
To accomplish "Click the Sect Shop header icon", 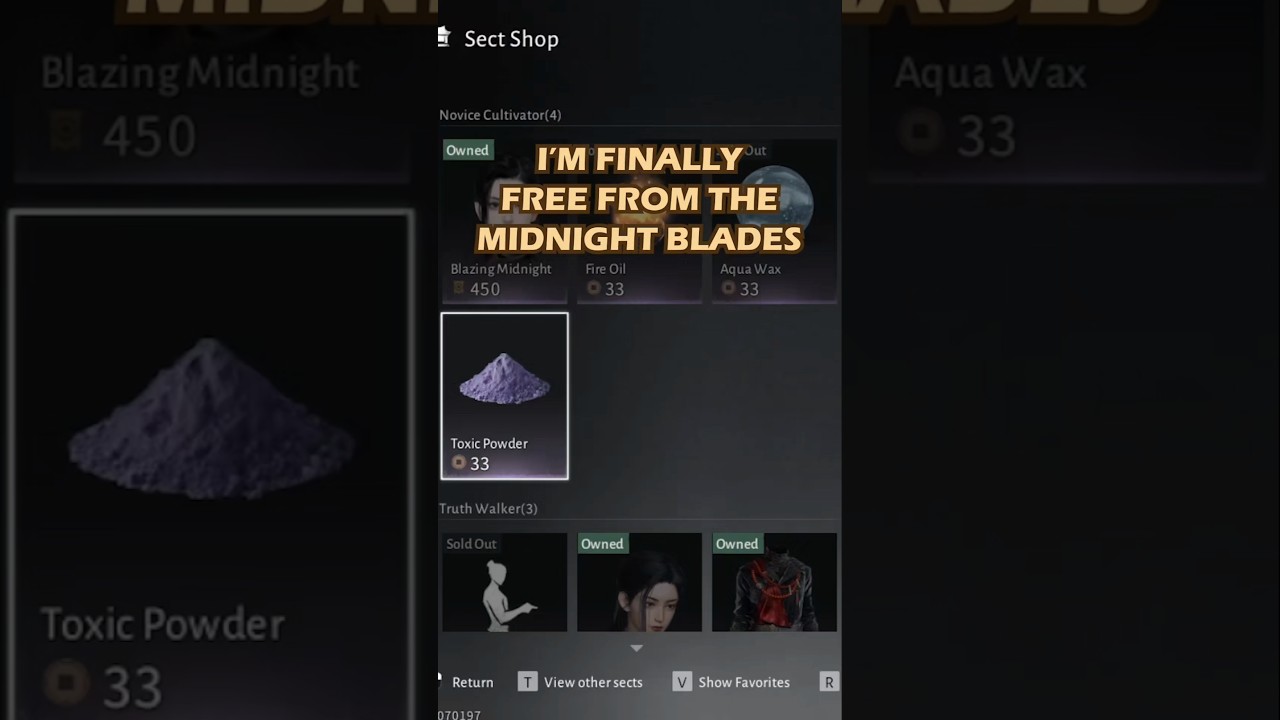I will [x=444, y=38].
